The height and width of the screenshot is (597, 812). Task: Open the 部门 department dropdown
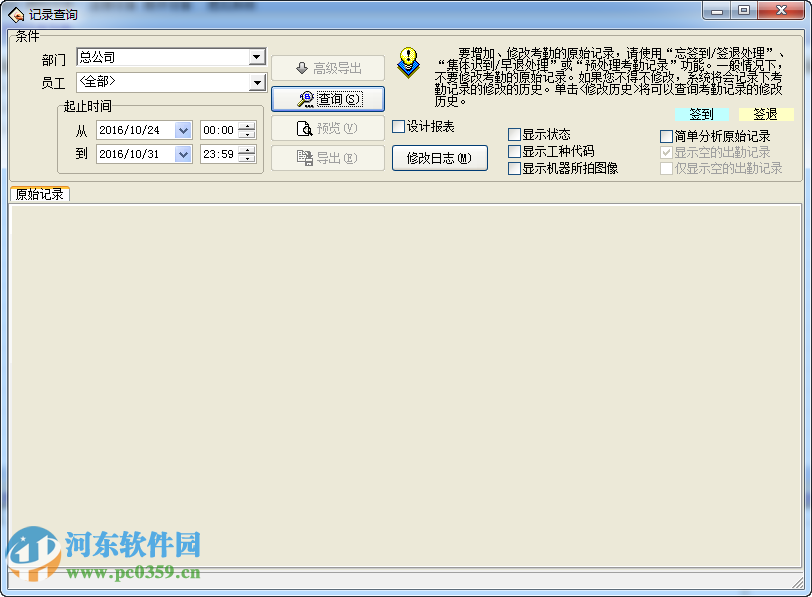pyautogui.click(x=257, y=57)
